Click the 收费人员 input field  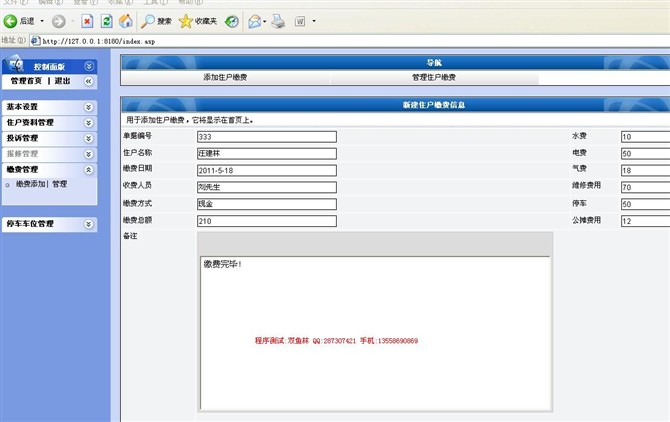pyautogui.click(x=267, y=187)
